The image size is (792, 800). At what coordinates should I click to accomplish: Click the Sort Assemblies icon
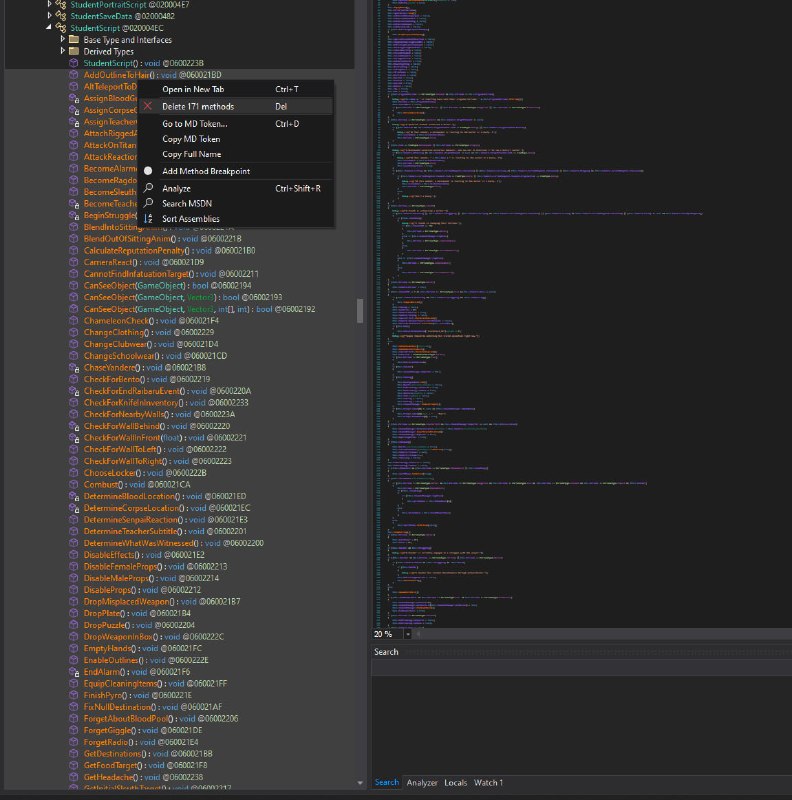pyautogui.click(x=148, y=219)
